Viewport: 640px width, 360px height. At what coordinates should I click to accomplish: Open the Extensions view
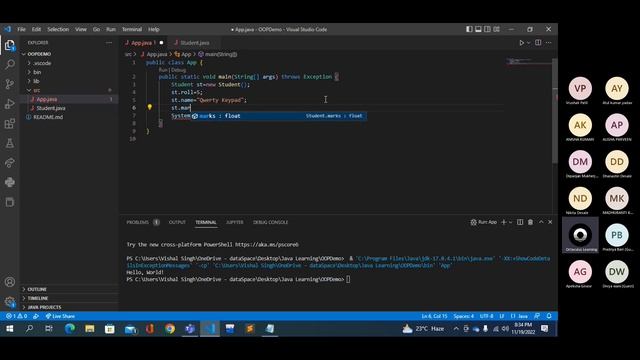[10, 123]
